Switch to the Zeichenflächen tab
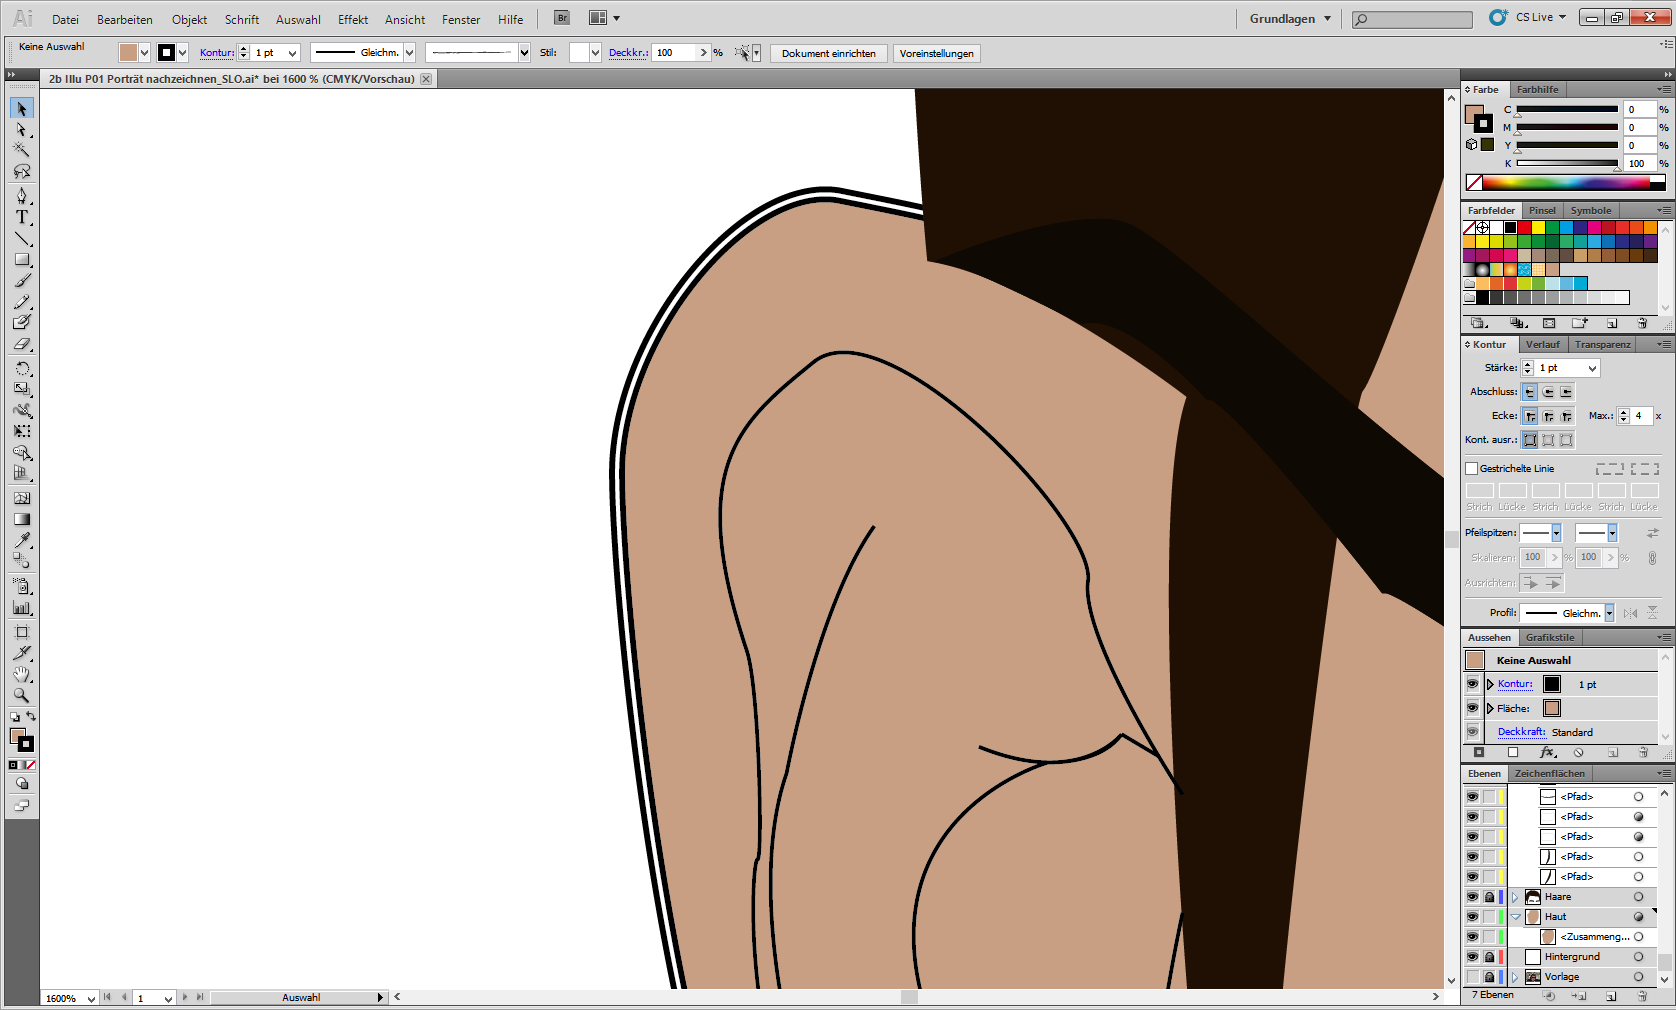Viewport: 1676px width, 1010px height. 1550,773
